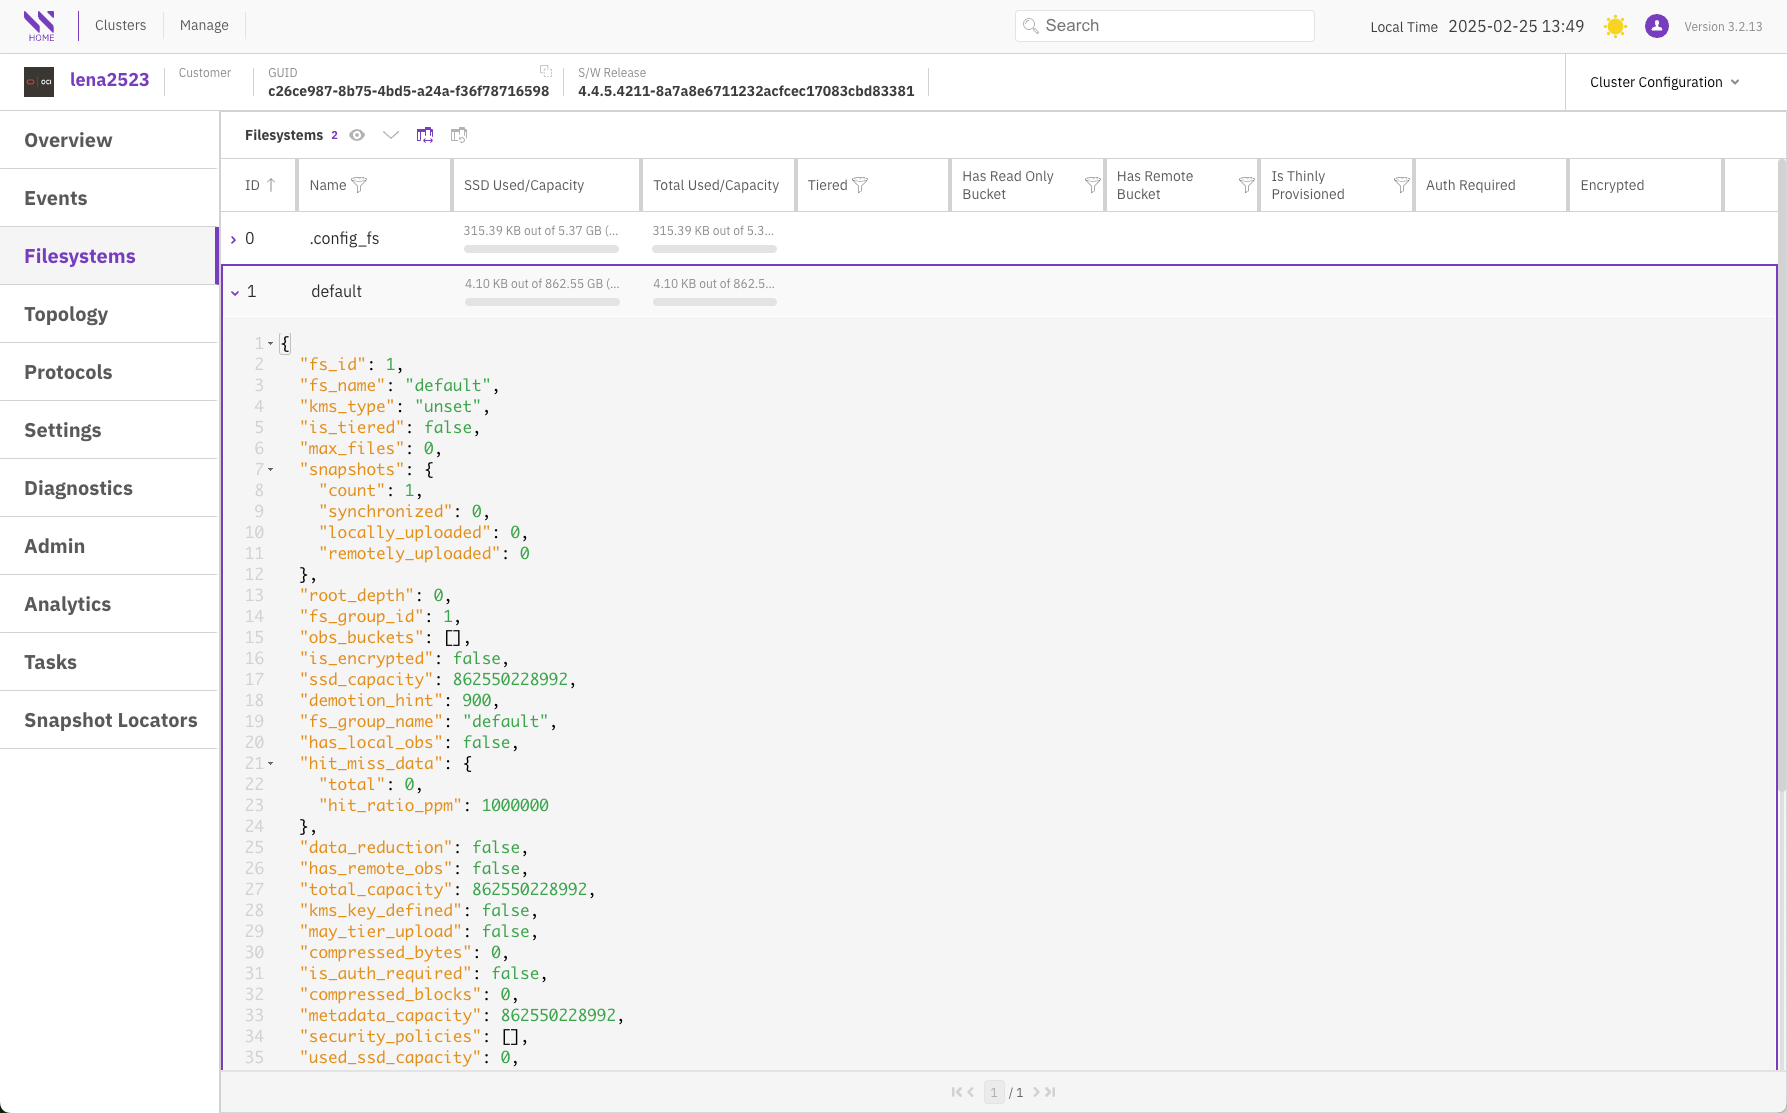Filter the Name column
Screen dimensions: 1787x1113
(360, 185)
